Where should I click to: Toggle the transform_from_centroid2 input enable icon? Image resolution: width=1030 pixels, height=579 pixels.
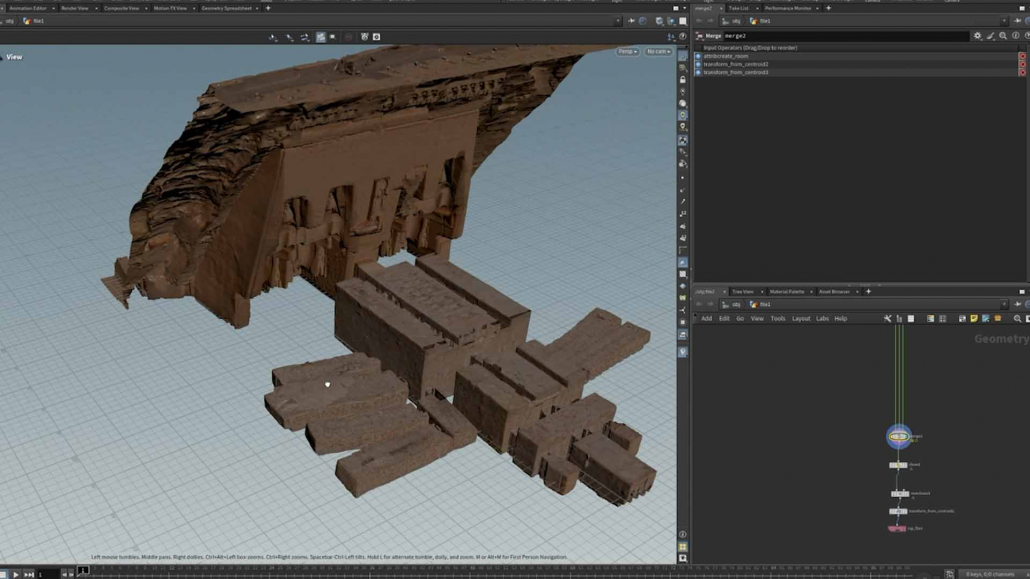[x=698, y=64]
